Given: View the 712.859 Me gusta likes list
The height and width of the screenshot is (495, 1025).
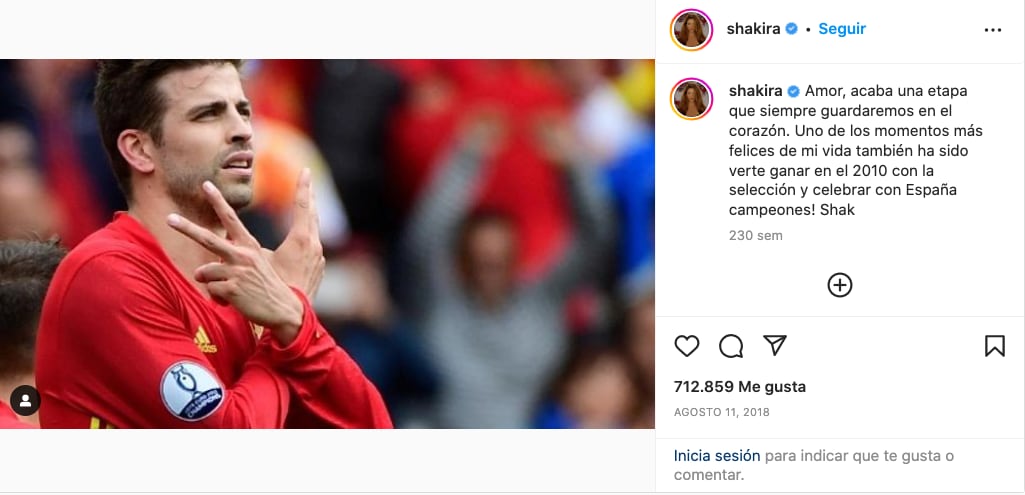Looking at the screenshot, I should coord(740,386).
